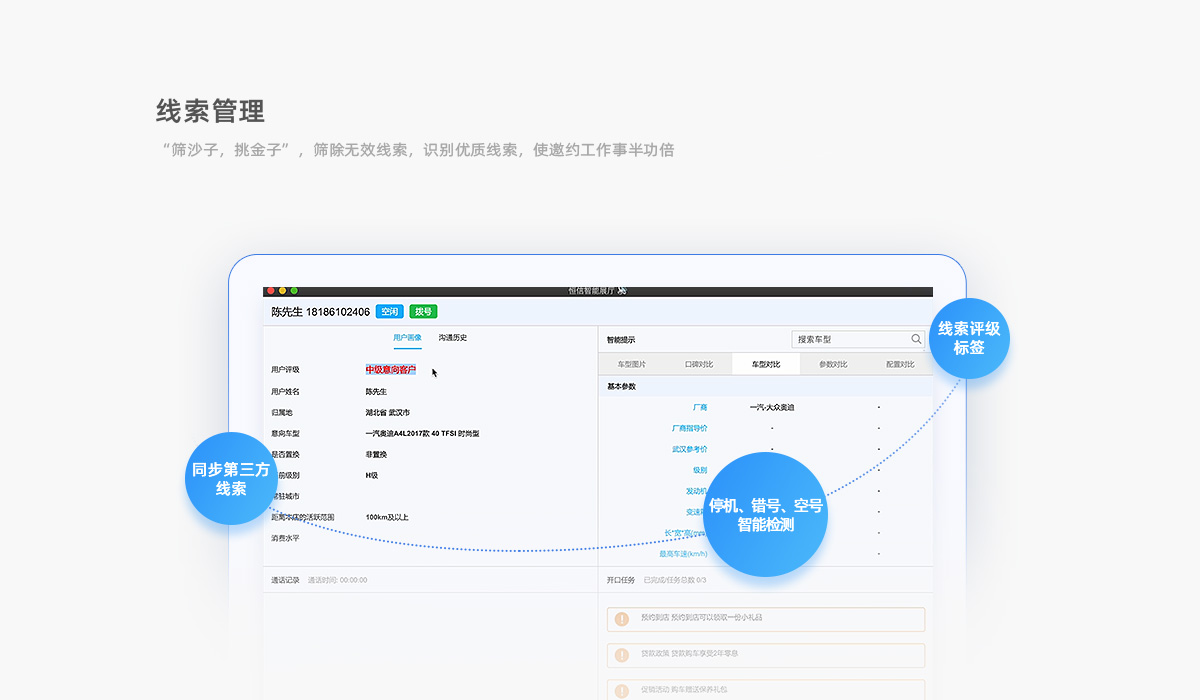Screen dimensions: 1200x700
Task: Click the 通话记录 section label
Action: point(285,580)
